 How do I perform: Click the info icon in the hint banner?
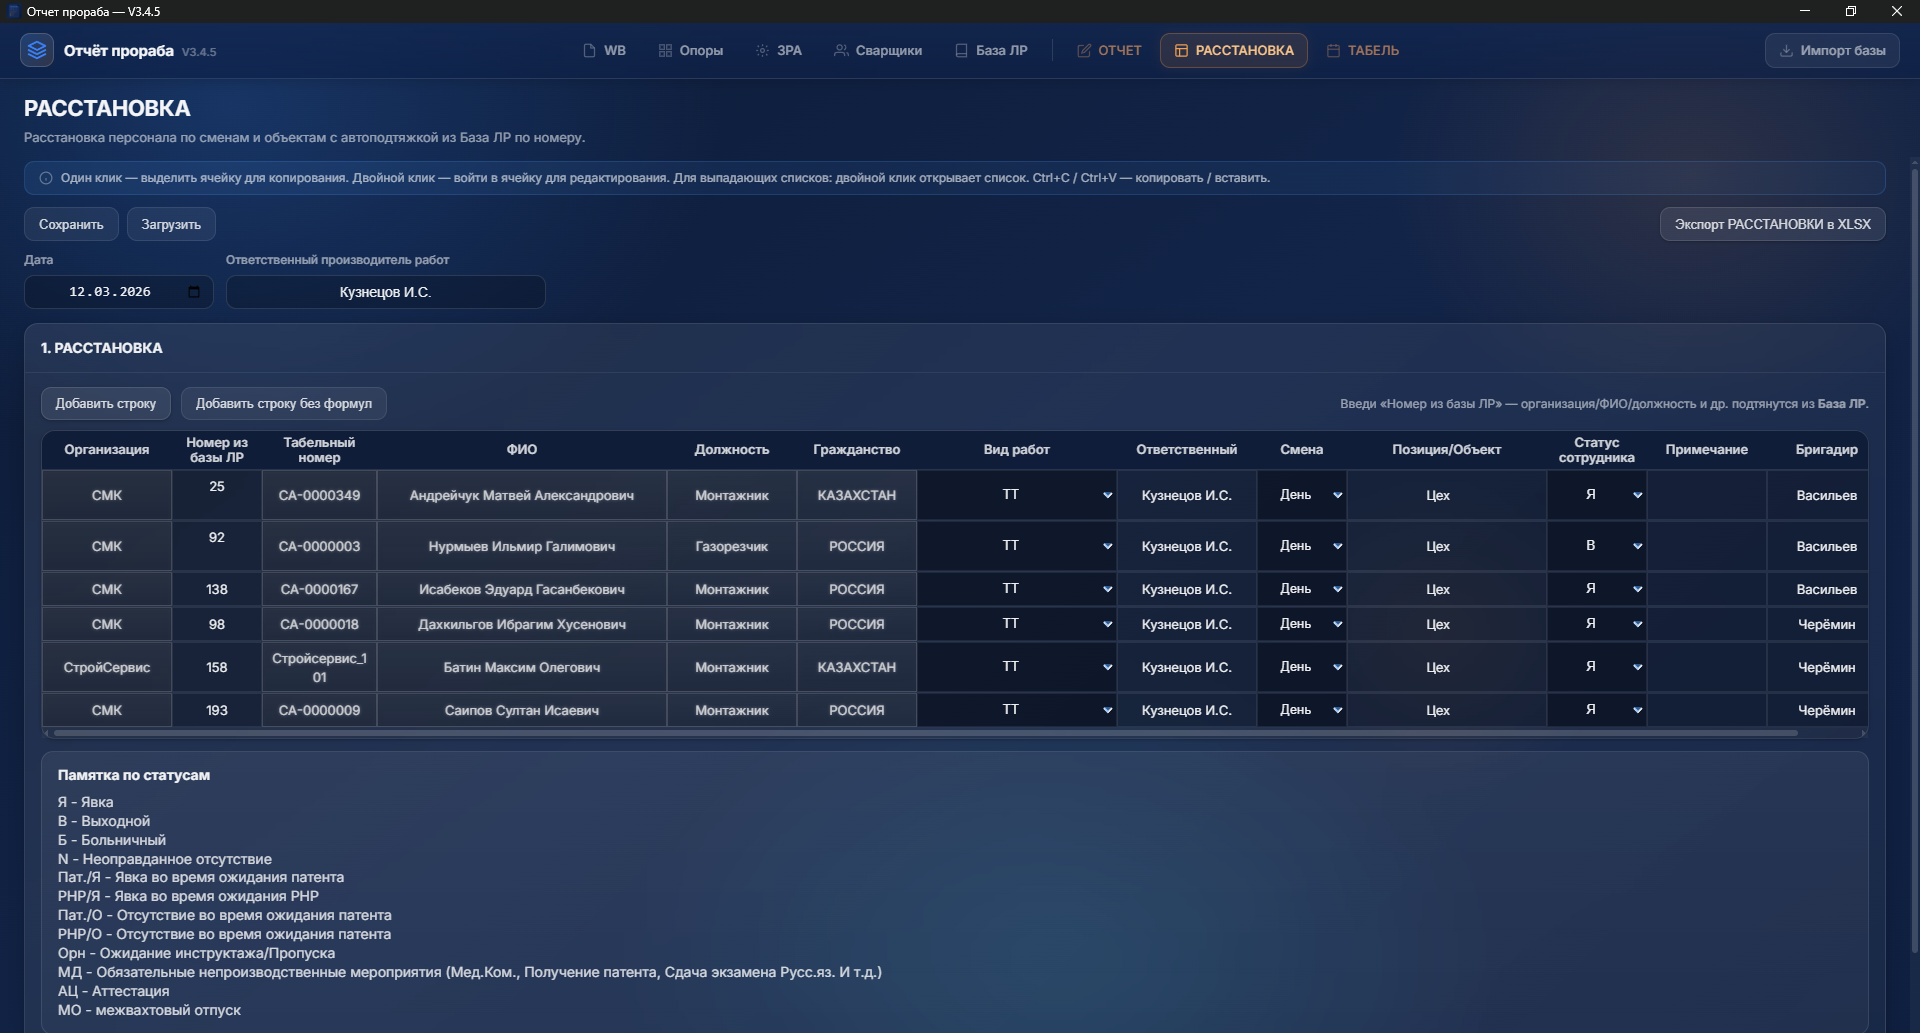[x=46, y=178]
